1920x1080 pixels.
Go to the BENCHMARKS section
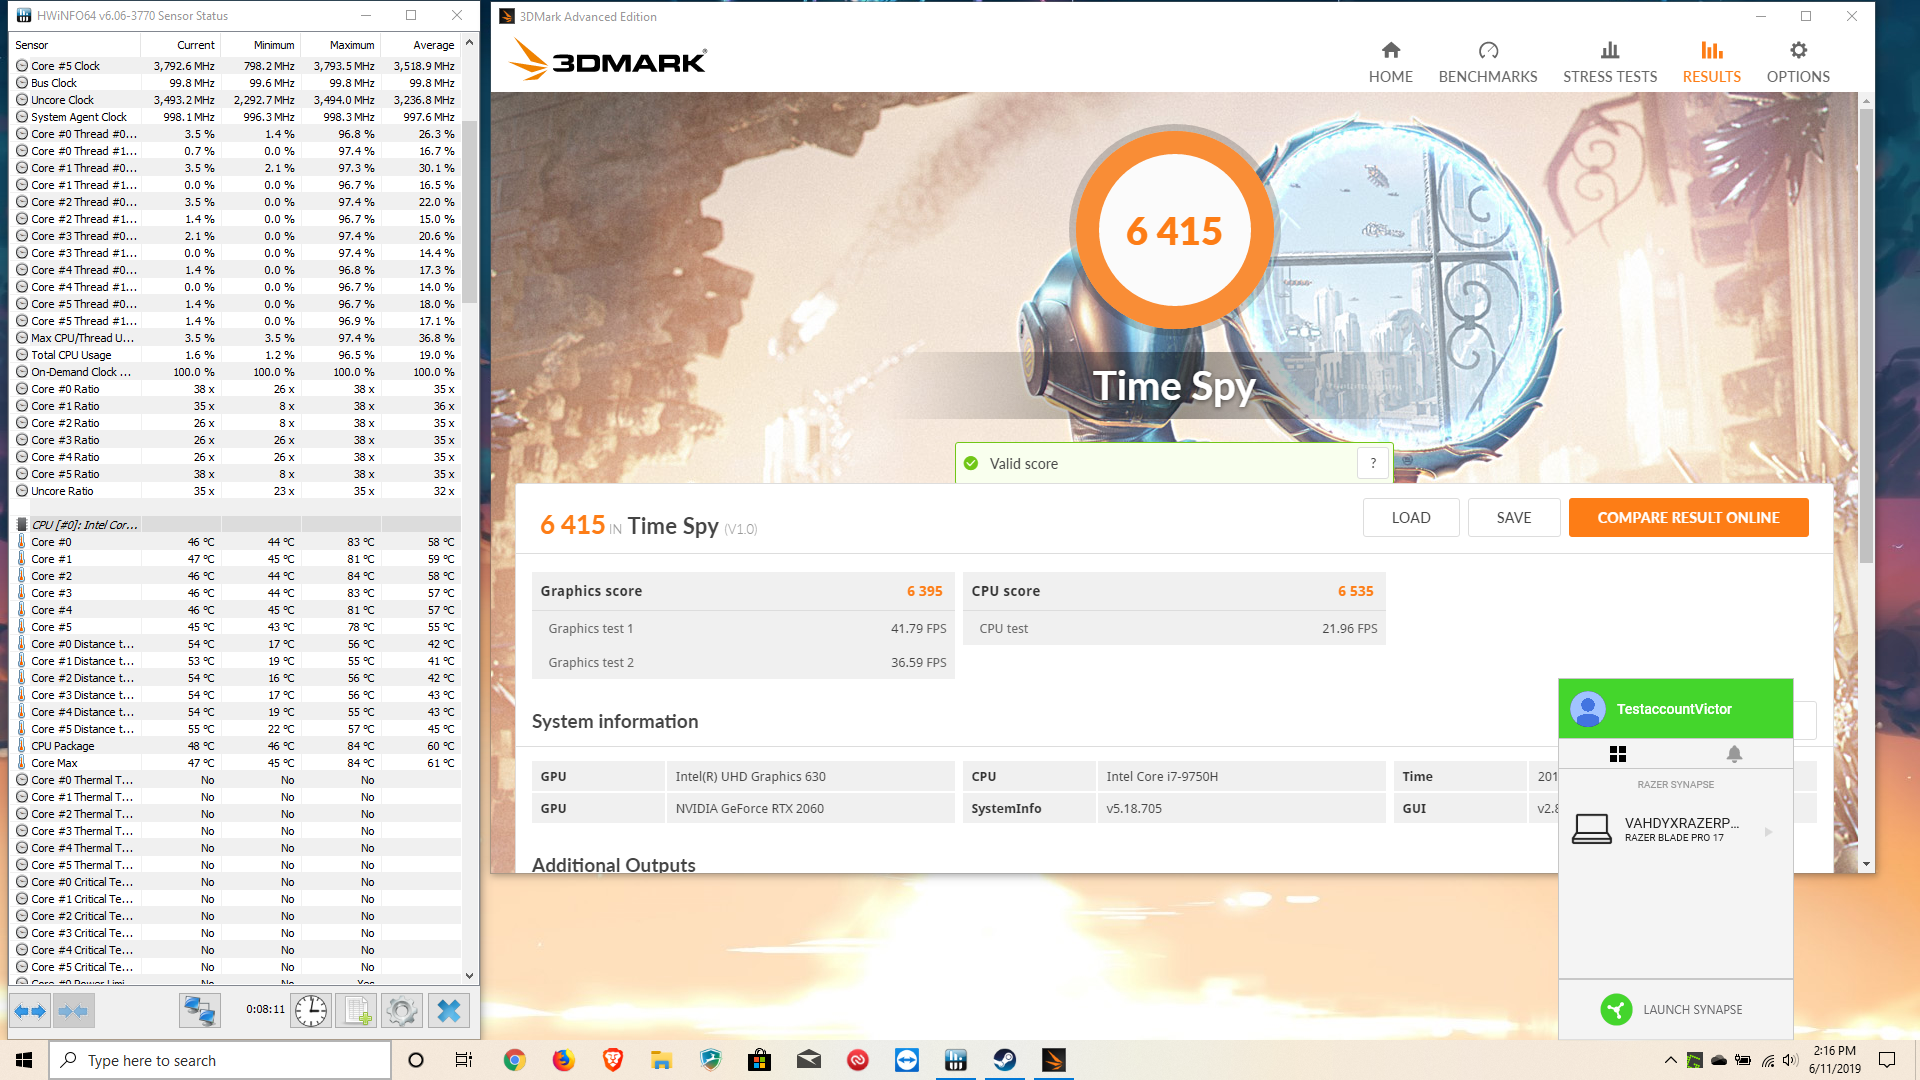coord(1488,62)
